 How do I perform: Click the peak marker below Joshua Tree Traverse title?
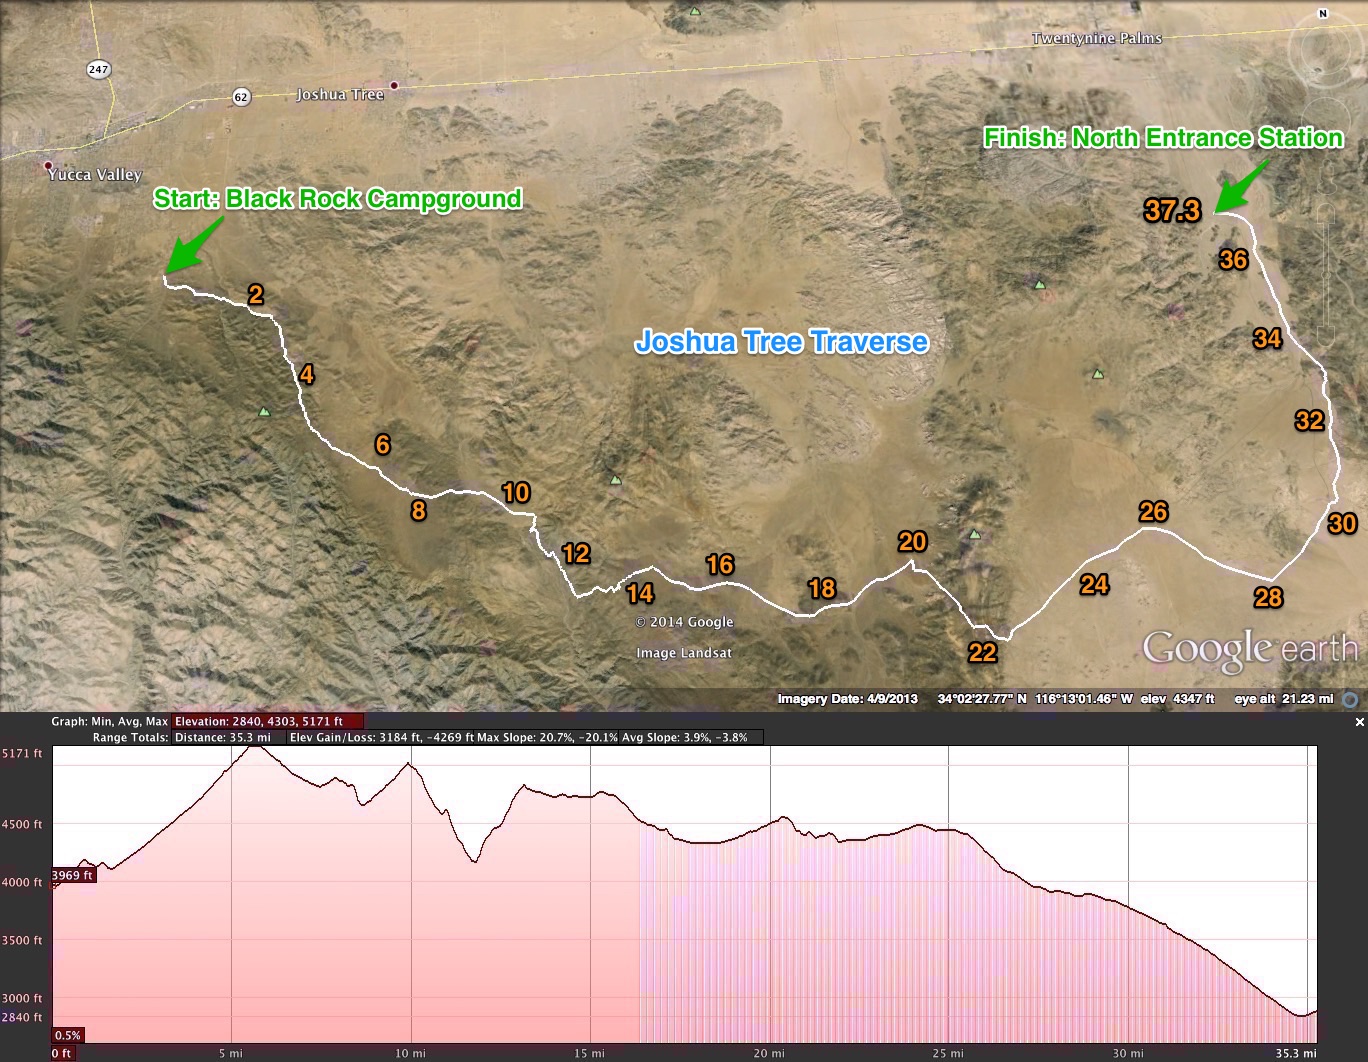coord(1098,374)
